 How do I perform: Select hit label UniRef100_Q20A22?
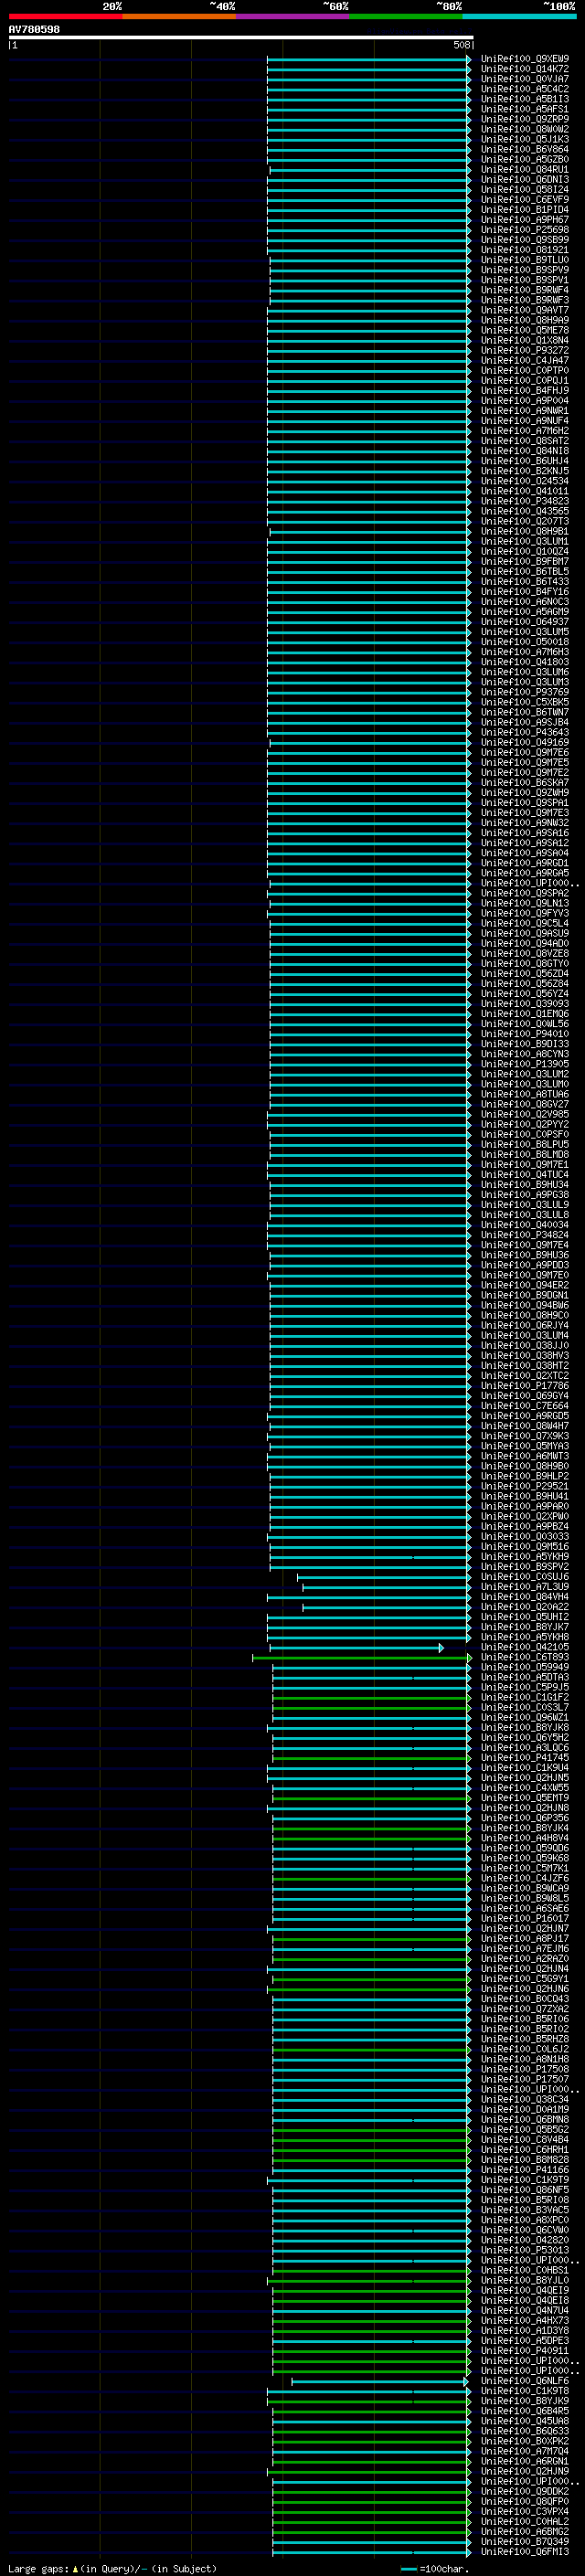point(525,1607)
